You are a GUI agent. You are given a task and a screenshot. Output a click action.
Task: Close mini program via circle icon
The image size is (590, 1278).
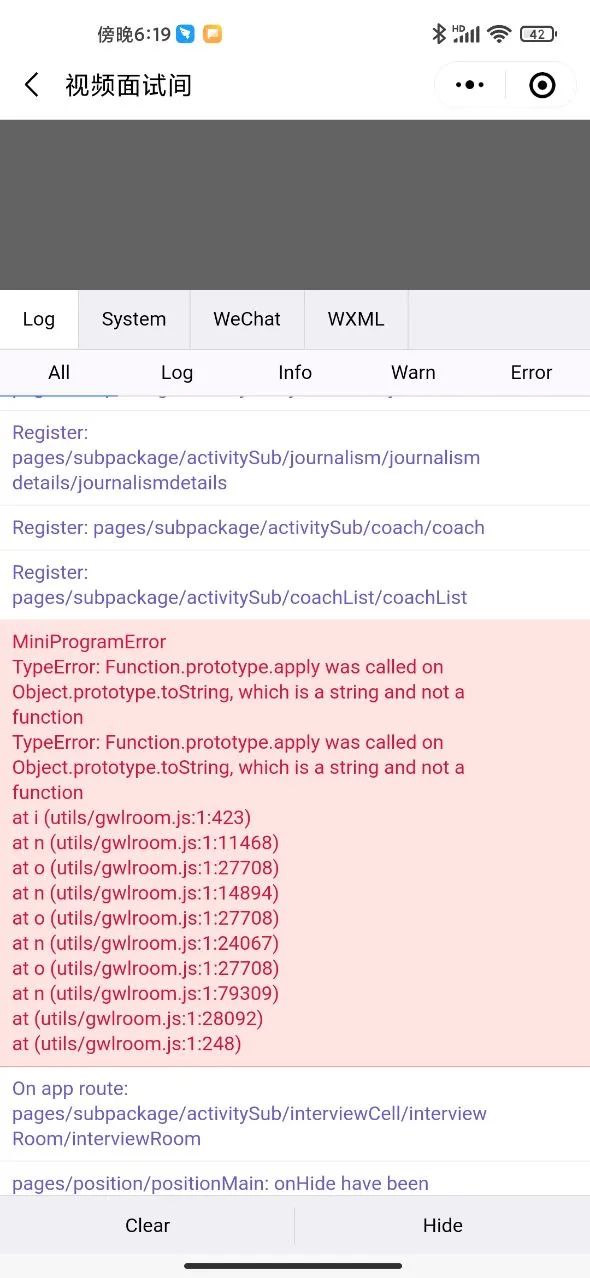542,85
